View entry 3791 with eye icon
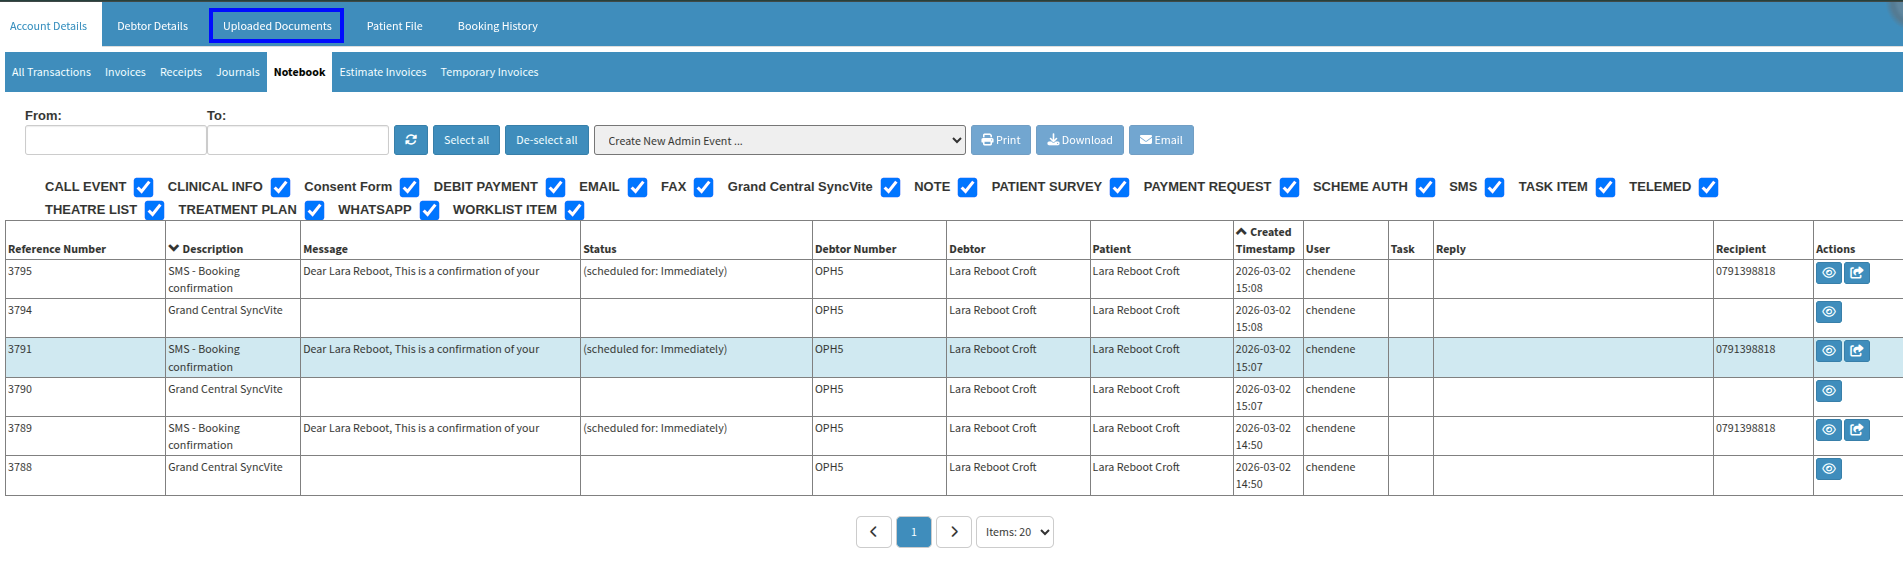The width and height of the screenshot is (1903, 564). tap(1829, 351)
